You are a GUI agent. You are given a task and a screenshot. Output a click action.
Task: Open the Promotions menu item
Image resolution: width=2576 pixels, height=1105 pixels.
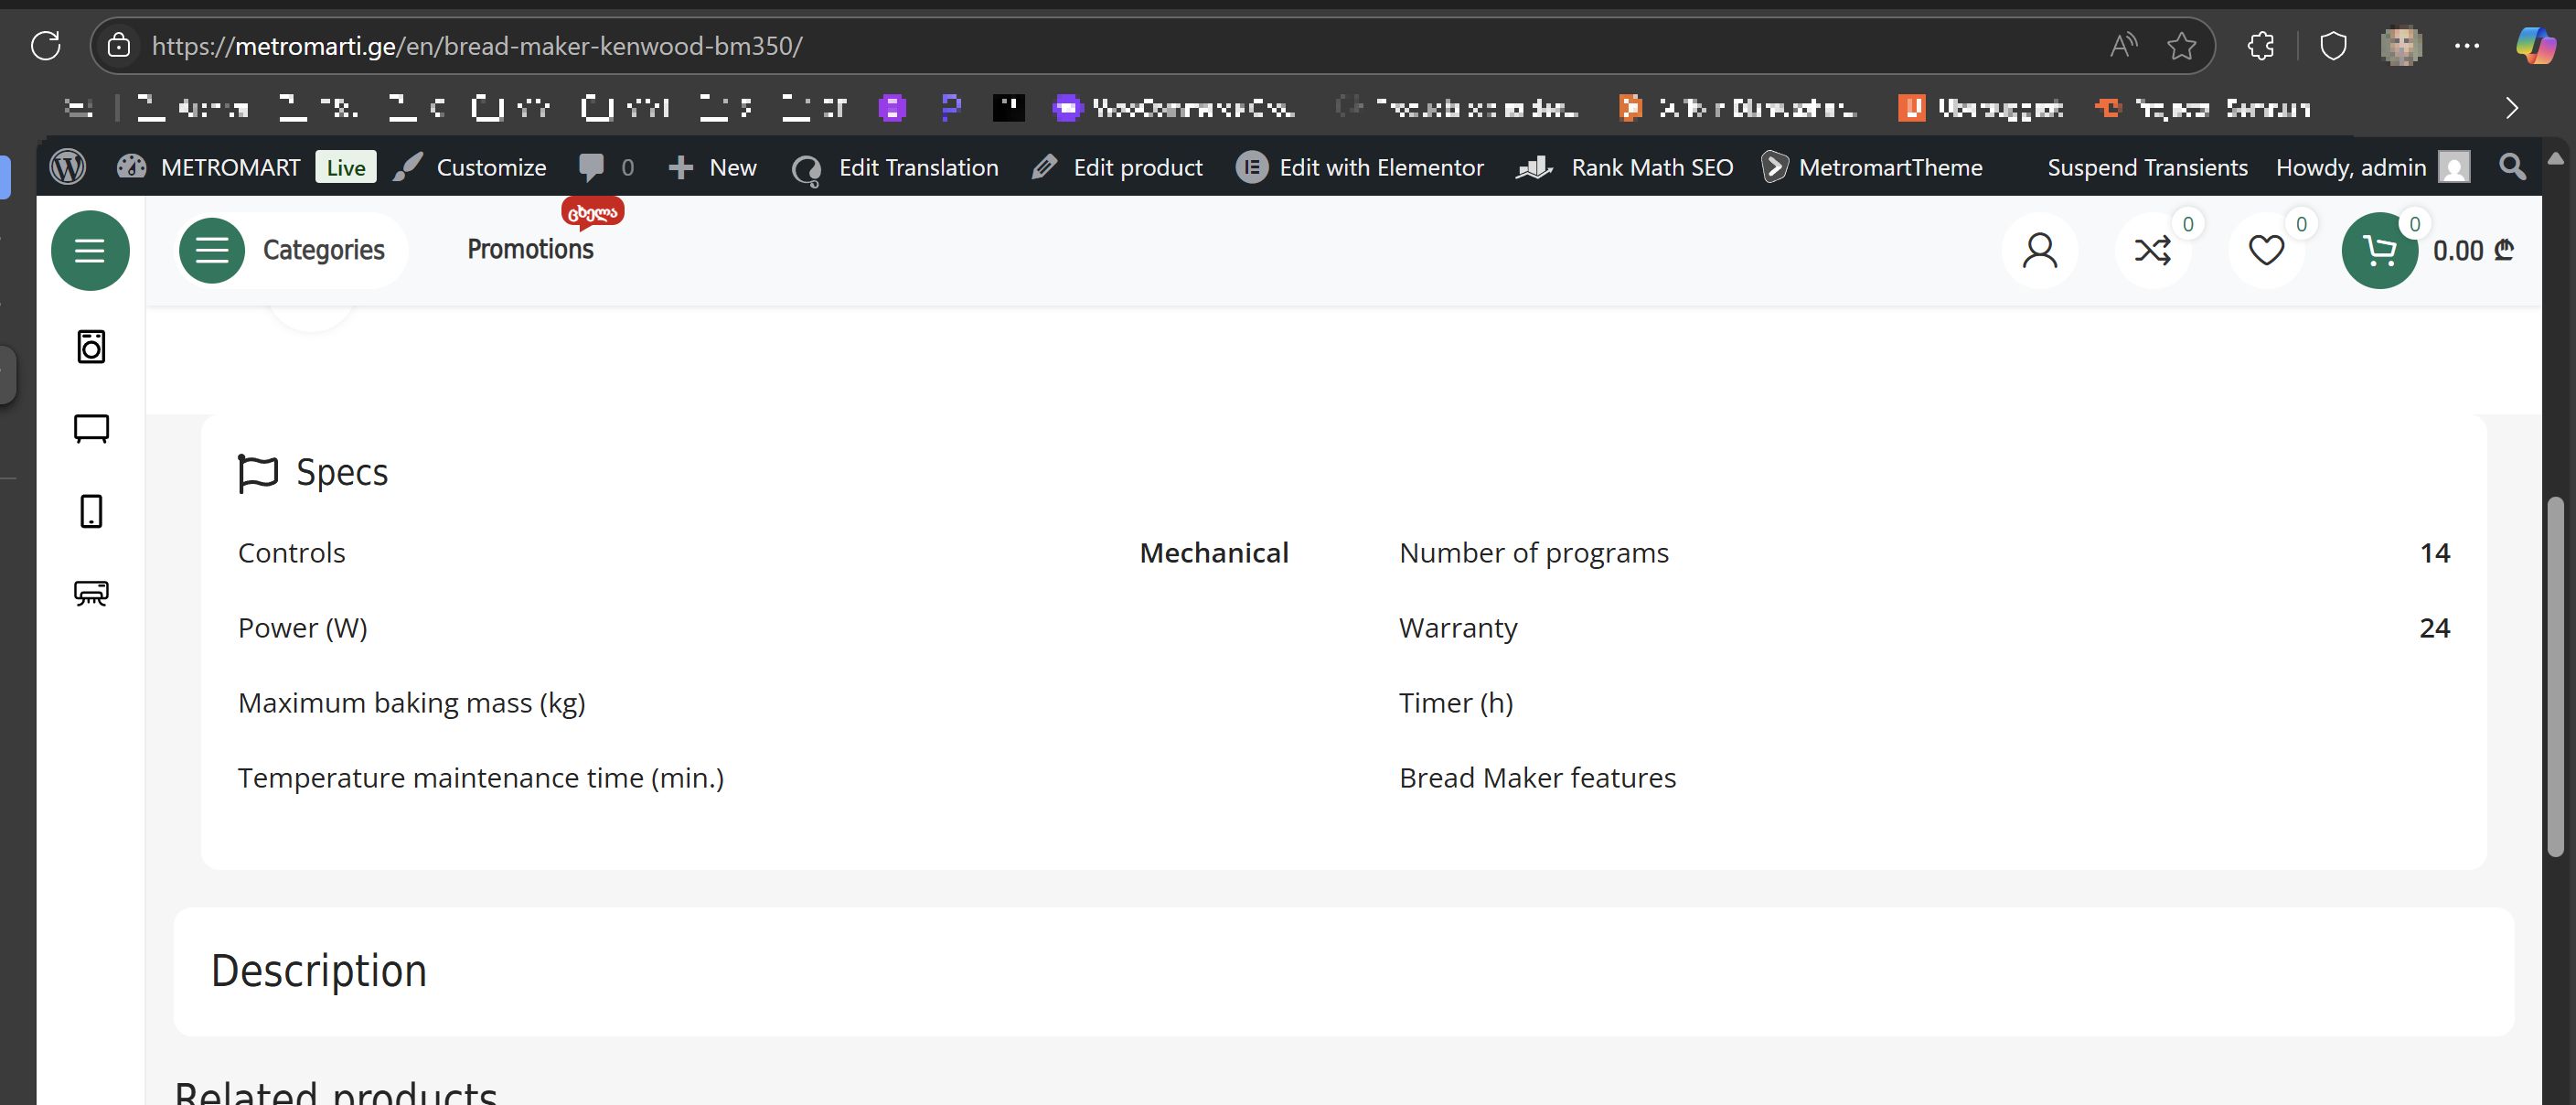[530, 249]
